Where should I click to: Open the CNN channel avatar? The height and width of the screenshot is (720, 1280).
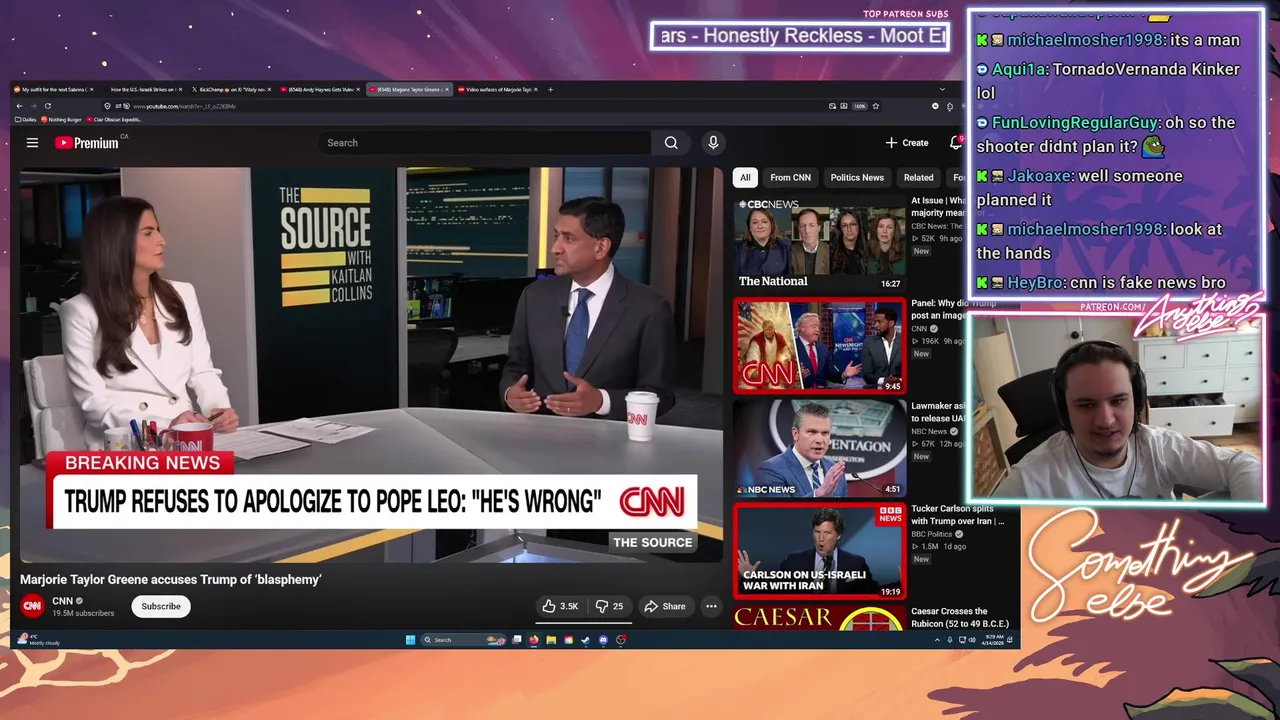coord(33,606)
